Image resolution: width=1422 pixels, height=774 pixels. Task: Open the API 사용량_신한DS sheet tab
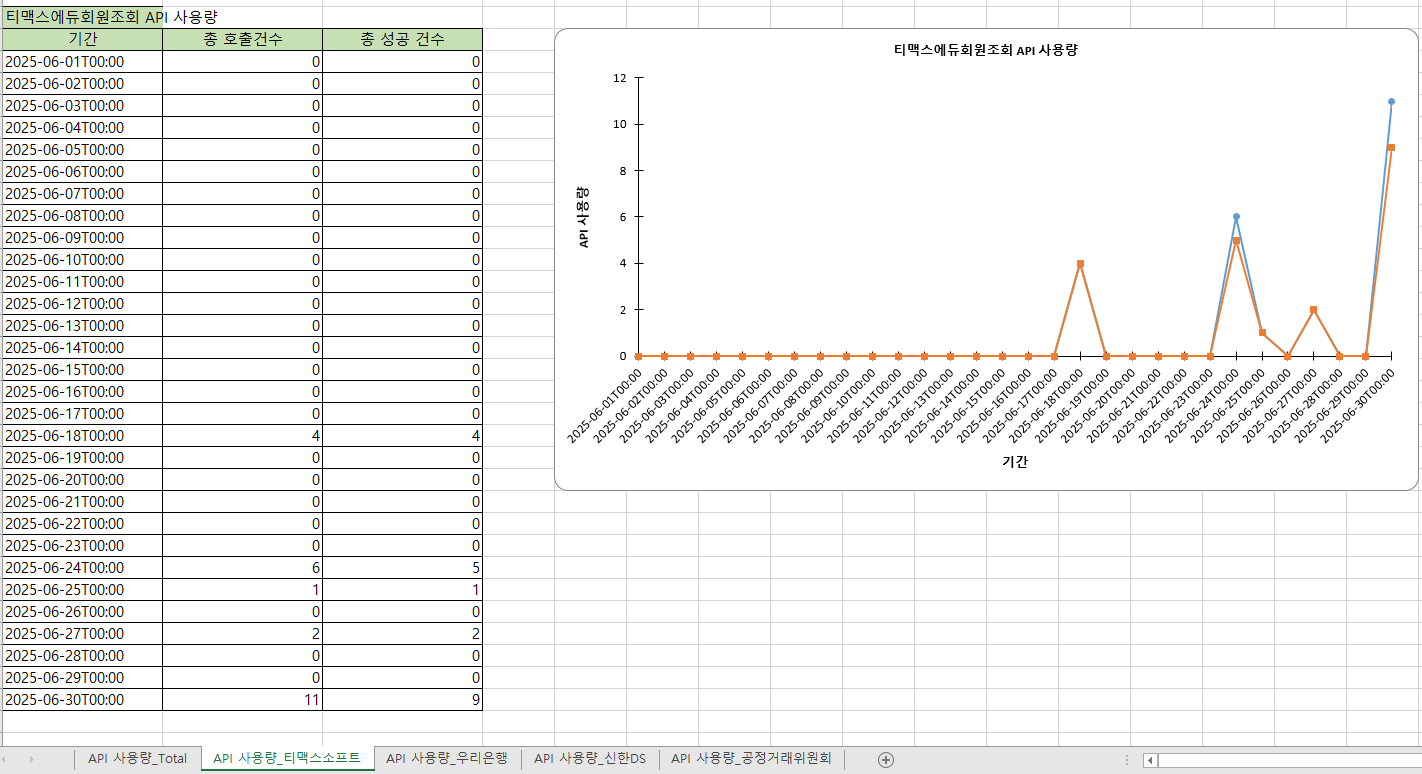(590, 759)
